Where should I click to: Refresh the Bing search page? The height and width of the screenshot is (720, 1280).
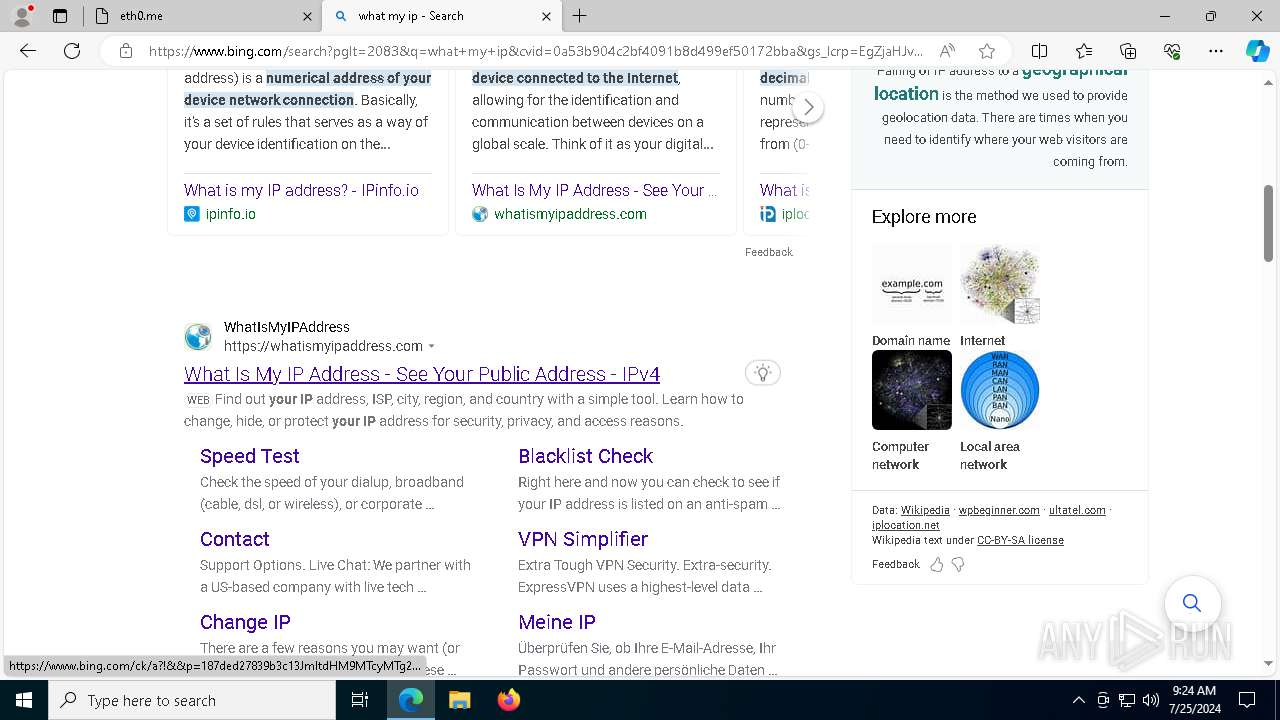[x=72, y=51]
